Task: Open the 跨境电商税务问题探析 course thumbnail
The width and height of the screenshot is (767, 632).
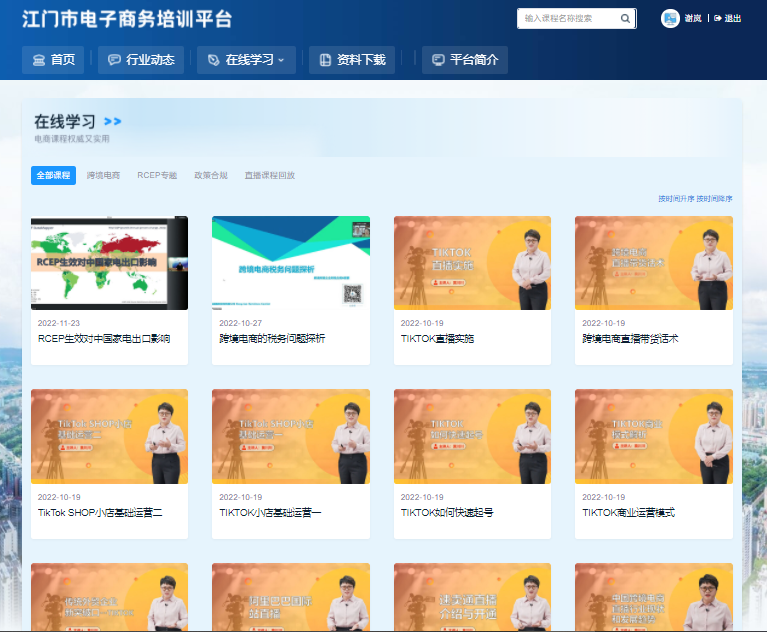Action: tap(291, 263)
